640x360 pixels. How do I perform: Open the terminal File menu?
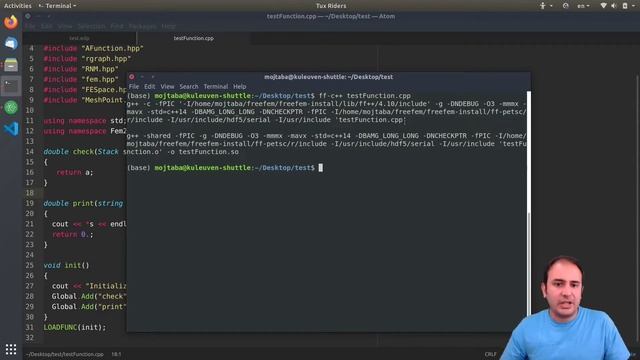point(134,87)
